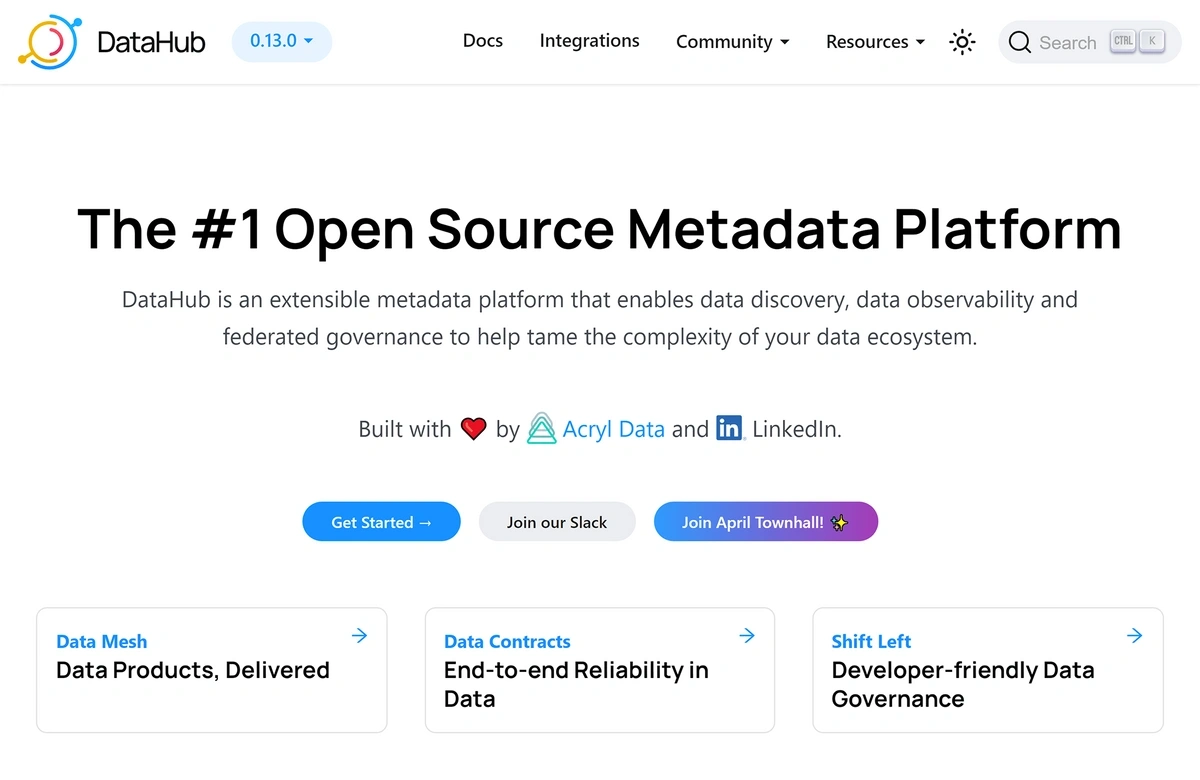This screenshot has width=1200, height=780.
Task: Click the Data Mesh card arrow icon
Action: click(360, 635)
